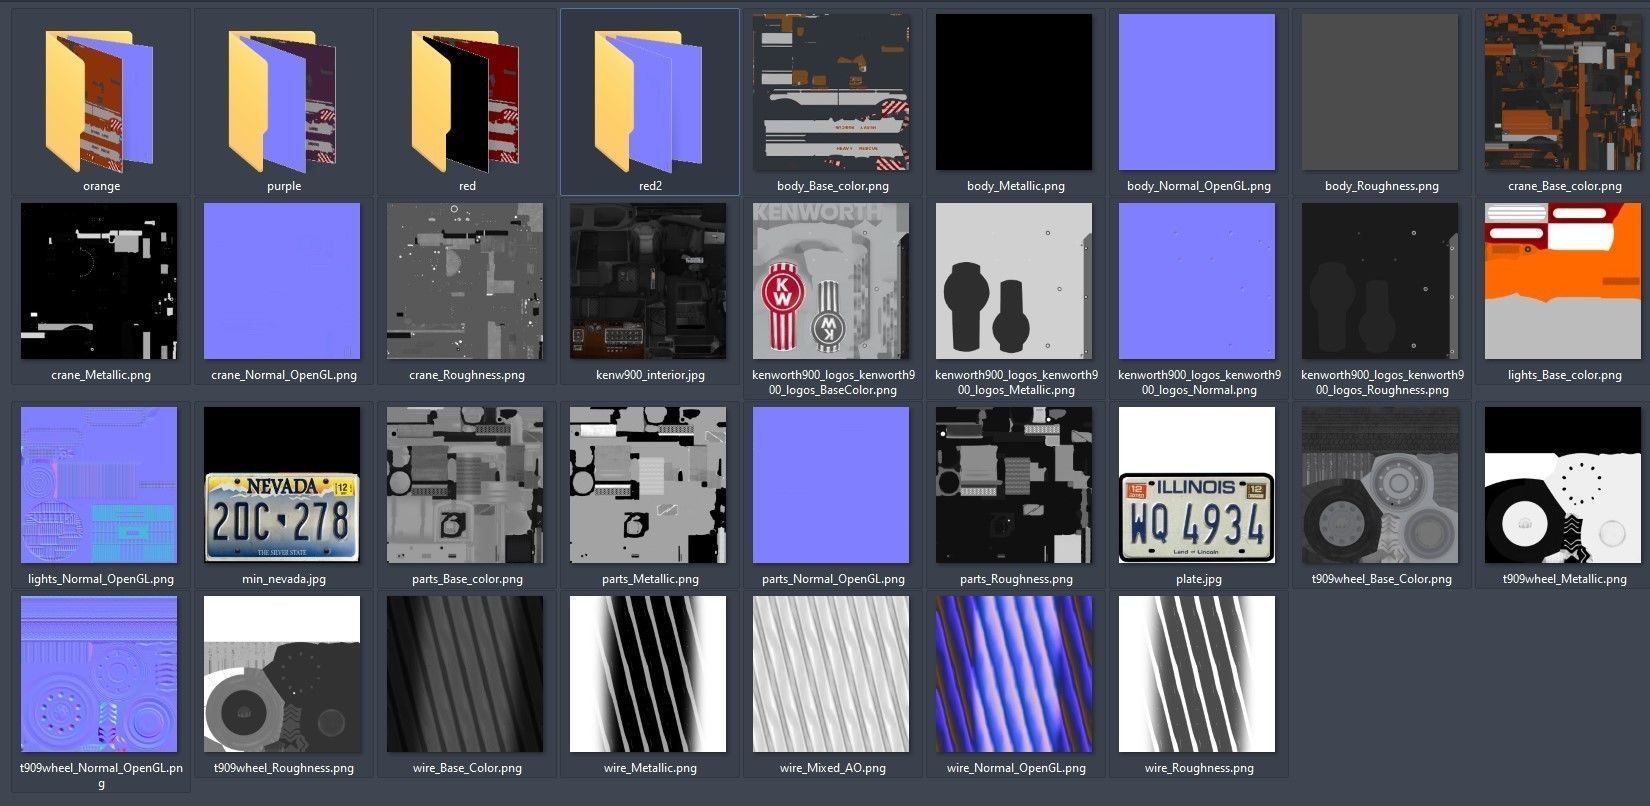This screenshot has height=806, width=1650.
Task: Click the 'lights_Base_color.png' file name
Action: [1565, 375]
